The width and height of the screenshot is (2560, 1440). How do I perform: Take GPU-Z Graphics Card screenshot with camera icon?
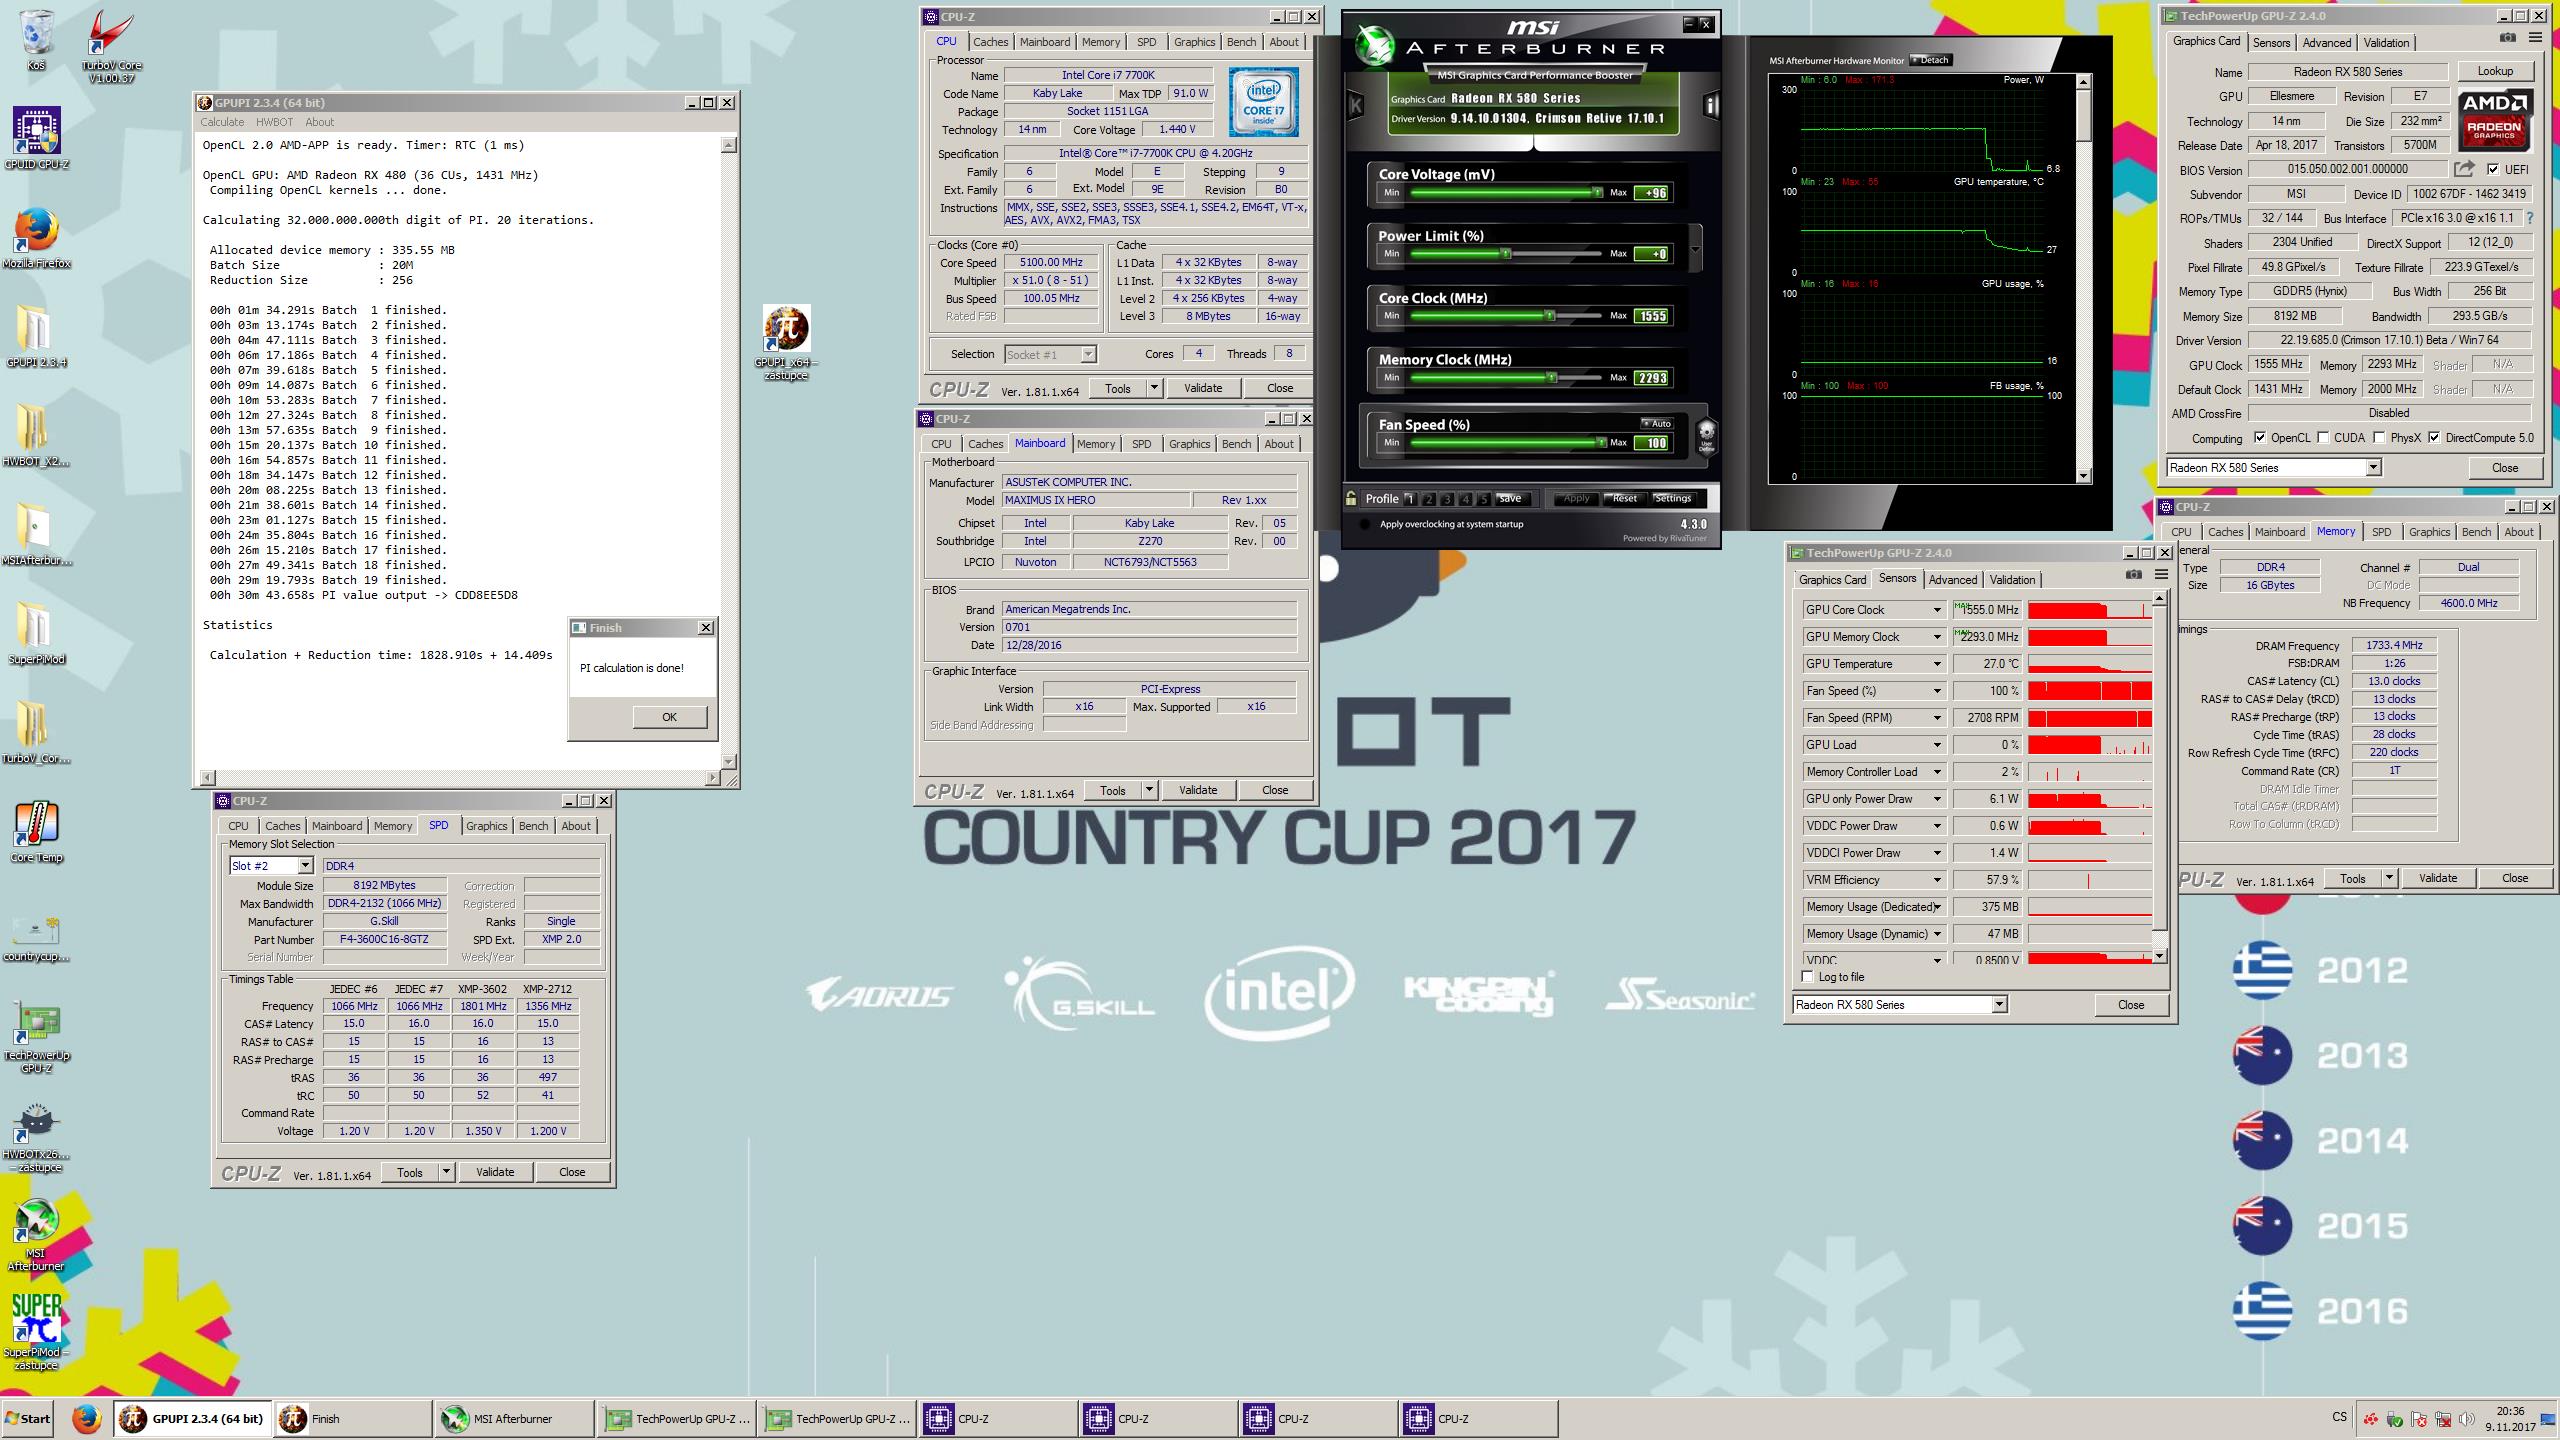tap(2507, 38)
